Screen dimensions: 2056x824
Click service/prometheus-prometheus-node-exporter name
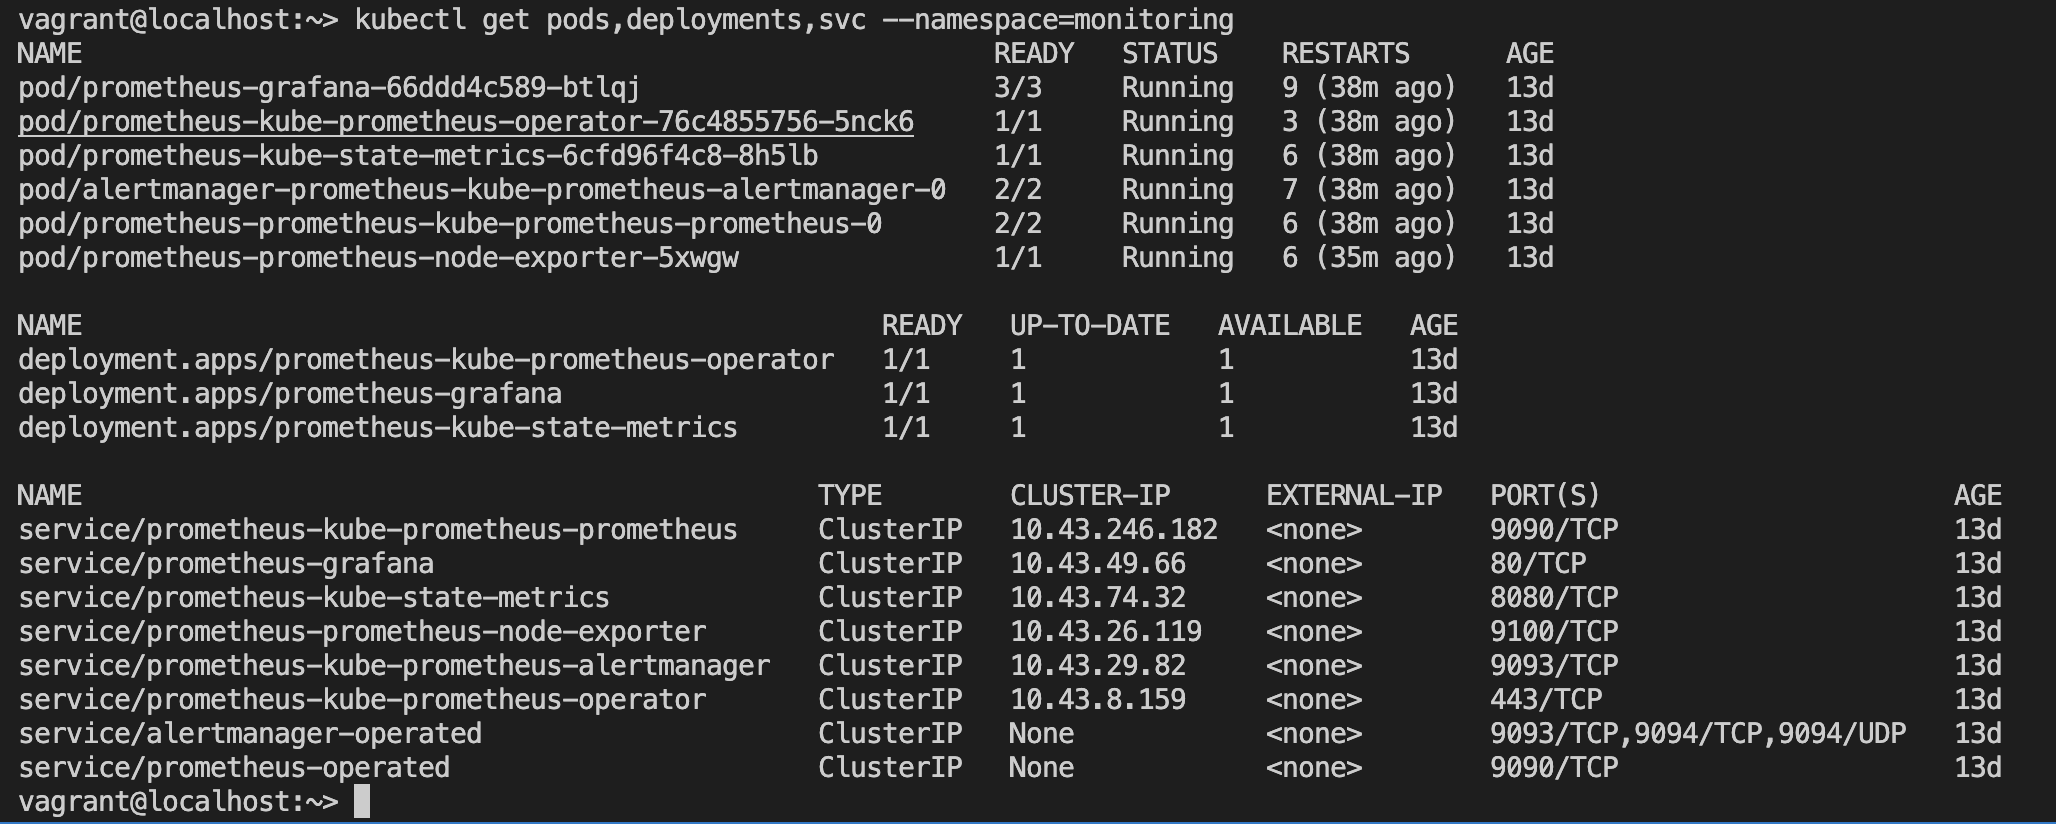(362, 632)
